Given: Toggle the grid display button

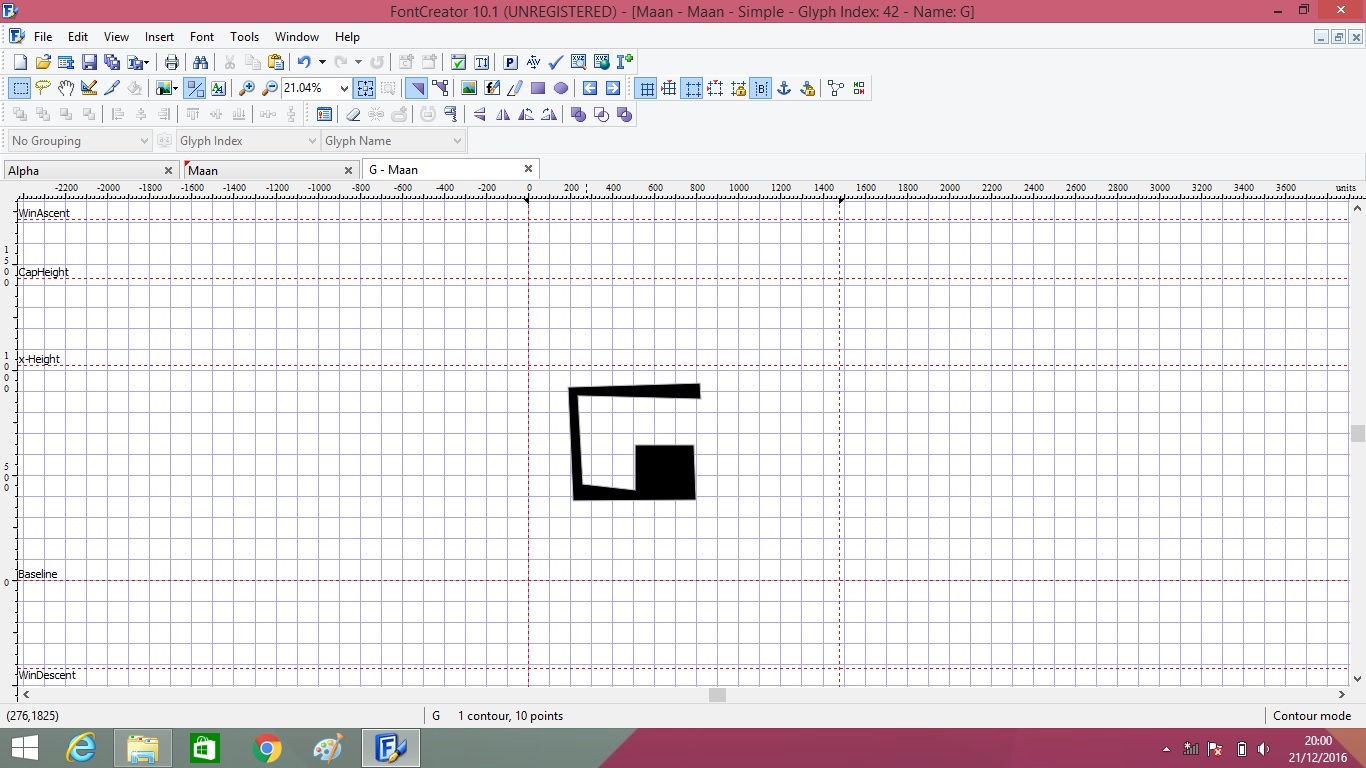Looking at the screenshot, I should 647,88.
